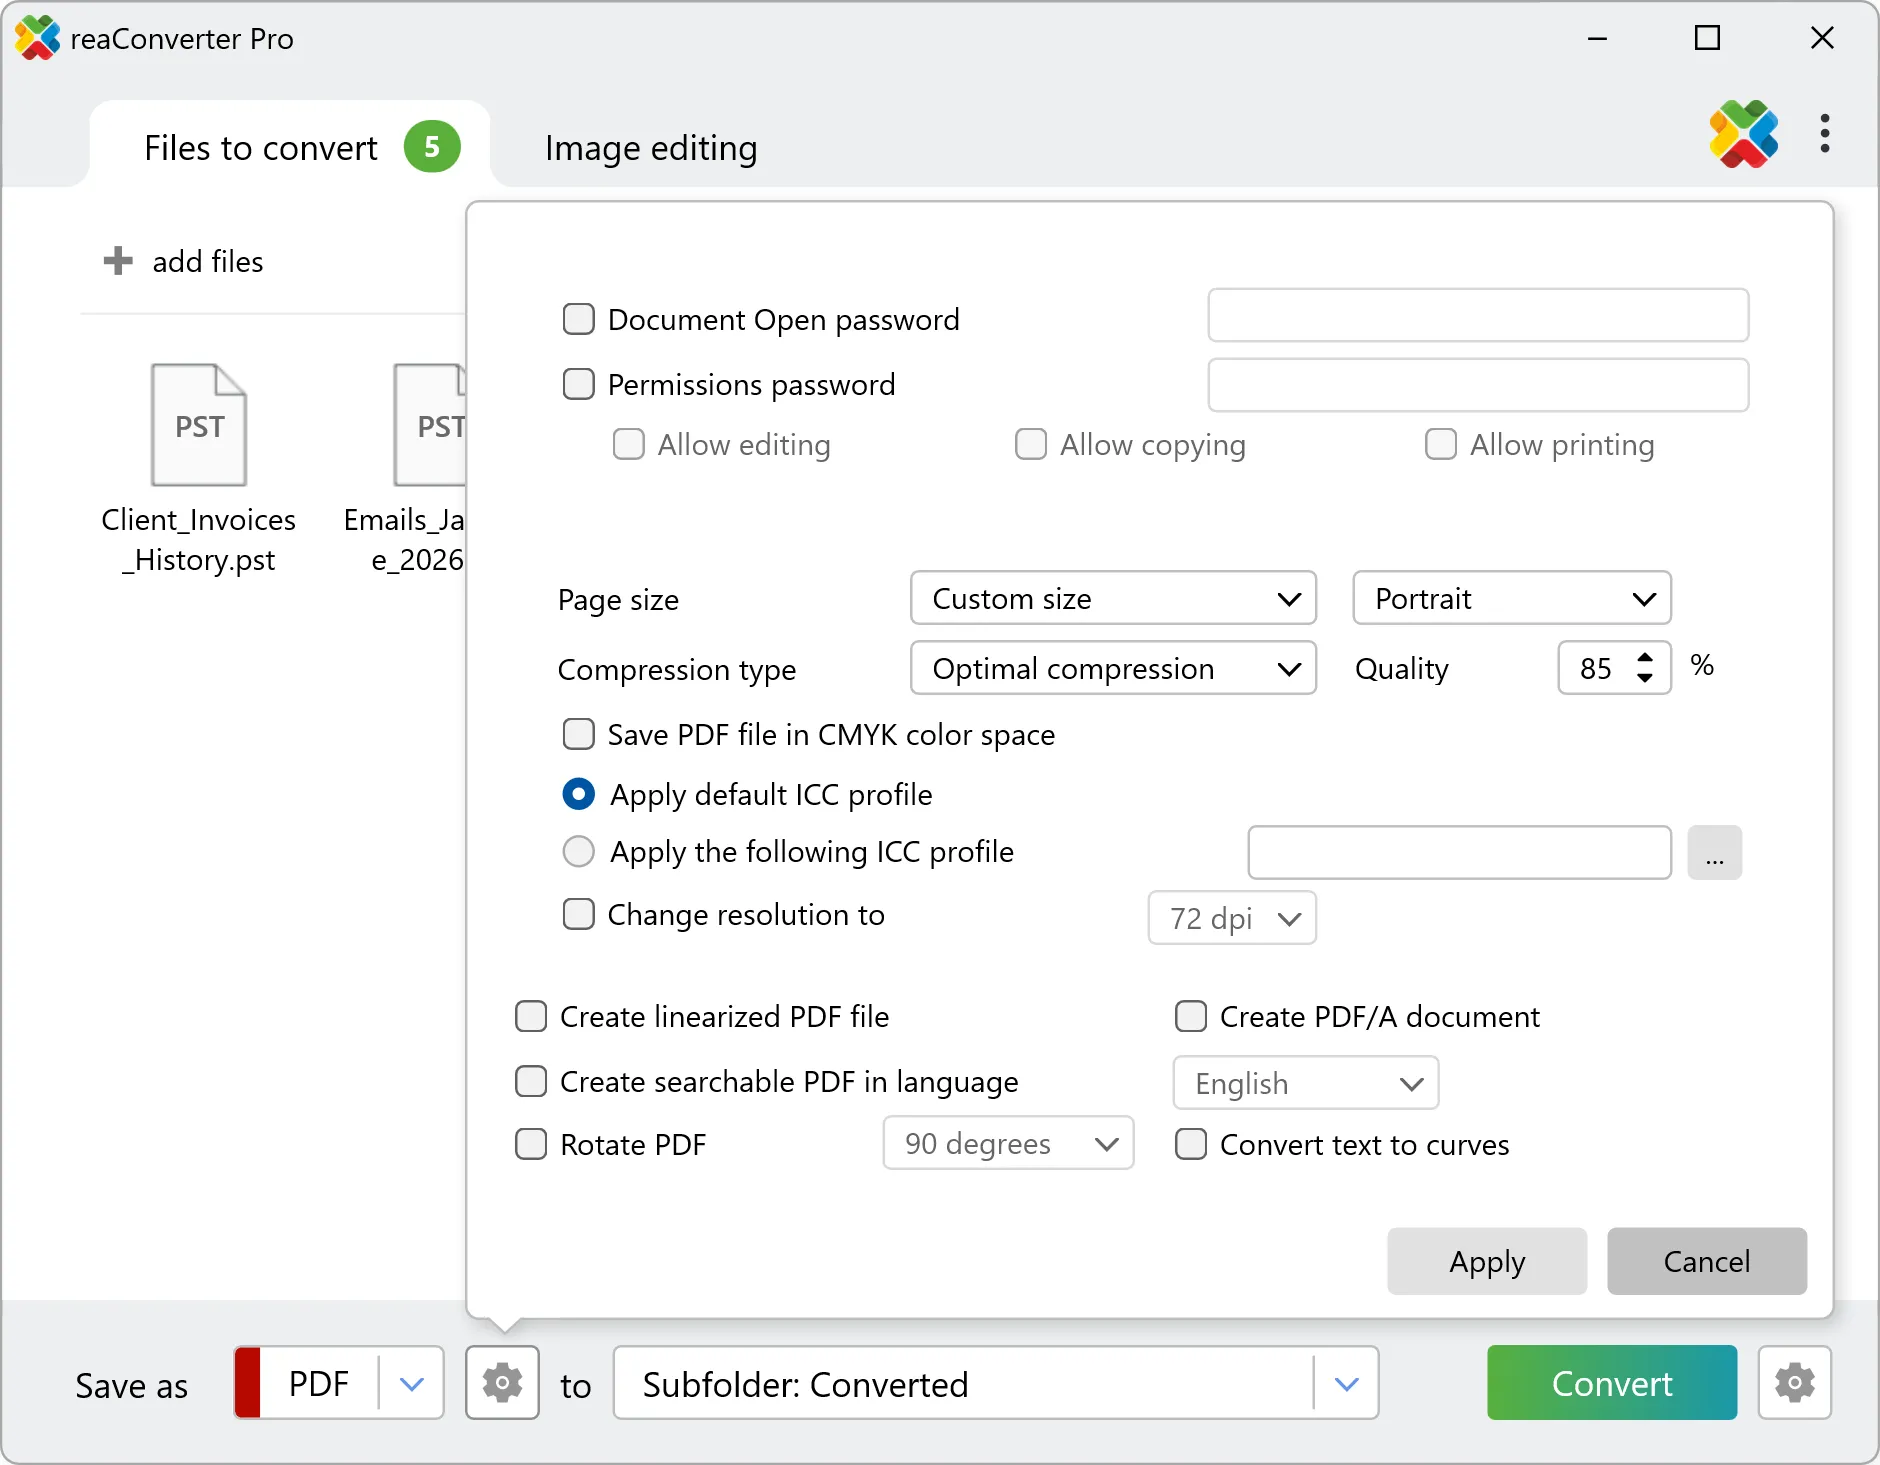
Task: Toggle Rotate PDF checkbox
Action: [x=530, y=1144]
